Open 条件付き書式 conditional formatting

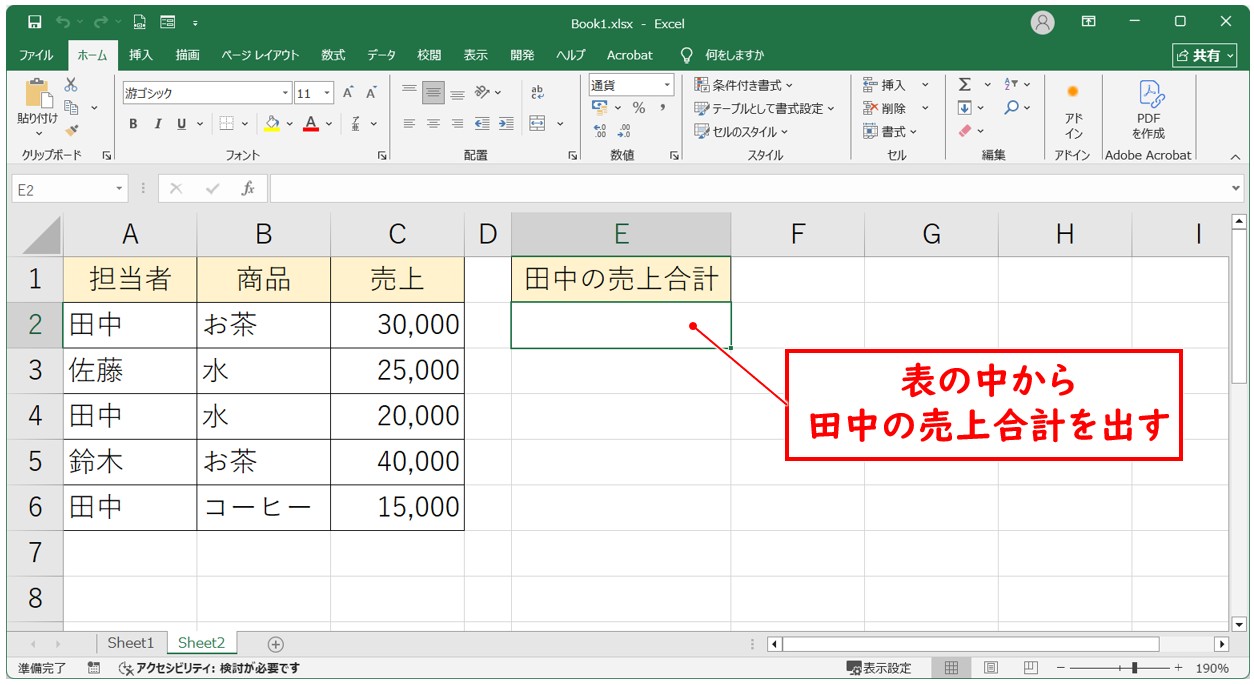[744, 85]
